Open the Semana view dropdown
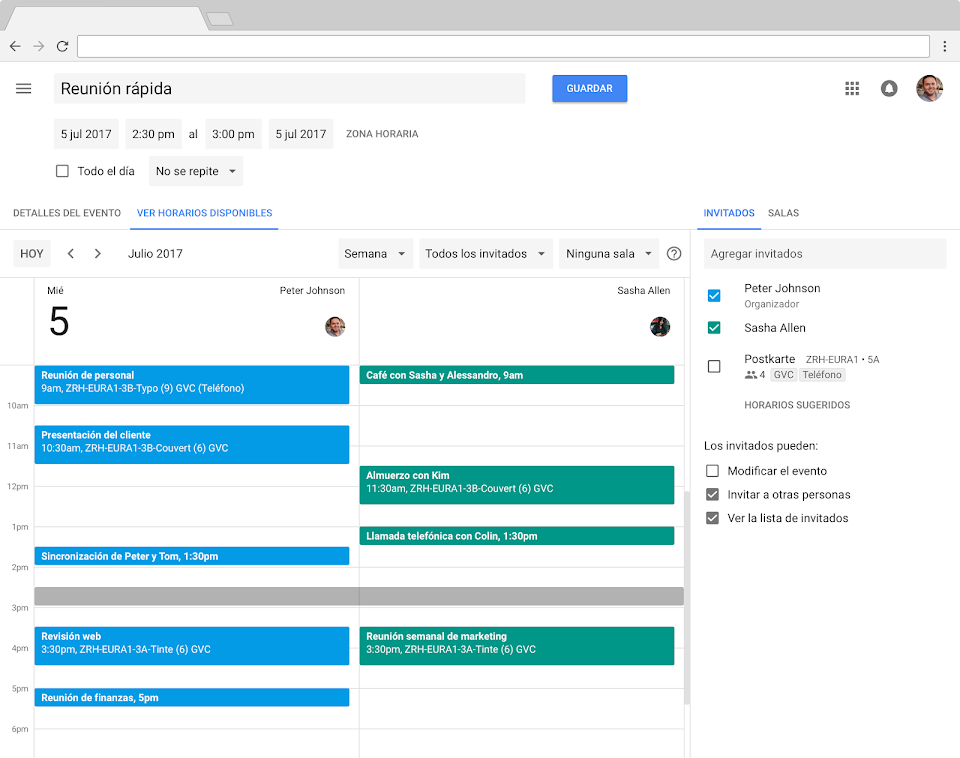The height and width of the screenshot is (758, 960). coord(375,254)
